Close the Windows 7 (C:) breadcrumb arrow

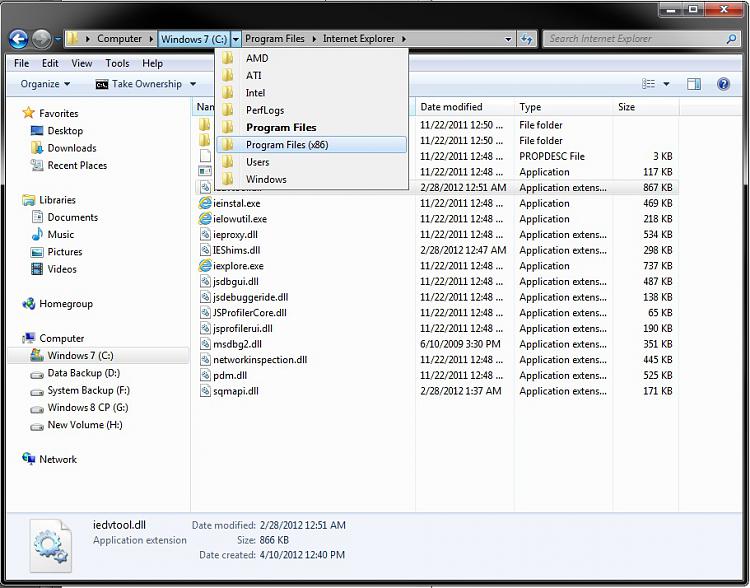click(x=236, y=39)
